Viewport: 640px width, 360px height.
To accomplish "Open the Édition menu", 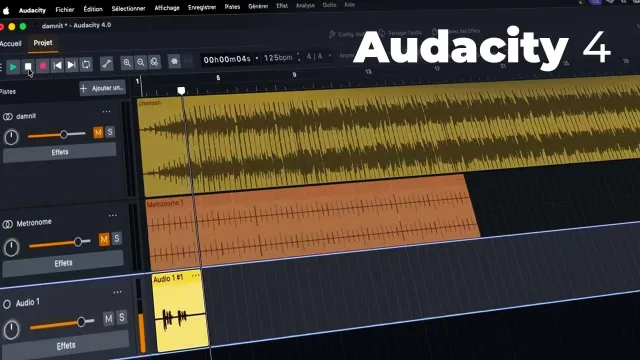I will (93, 9).
